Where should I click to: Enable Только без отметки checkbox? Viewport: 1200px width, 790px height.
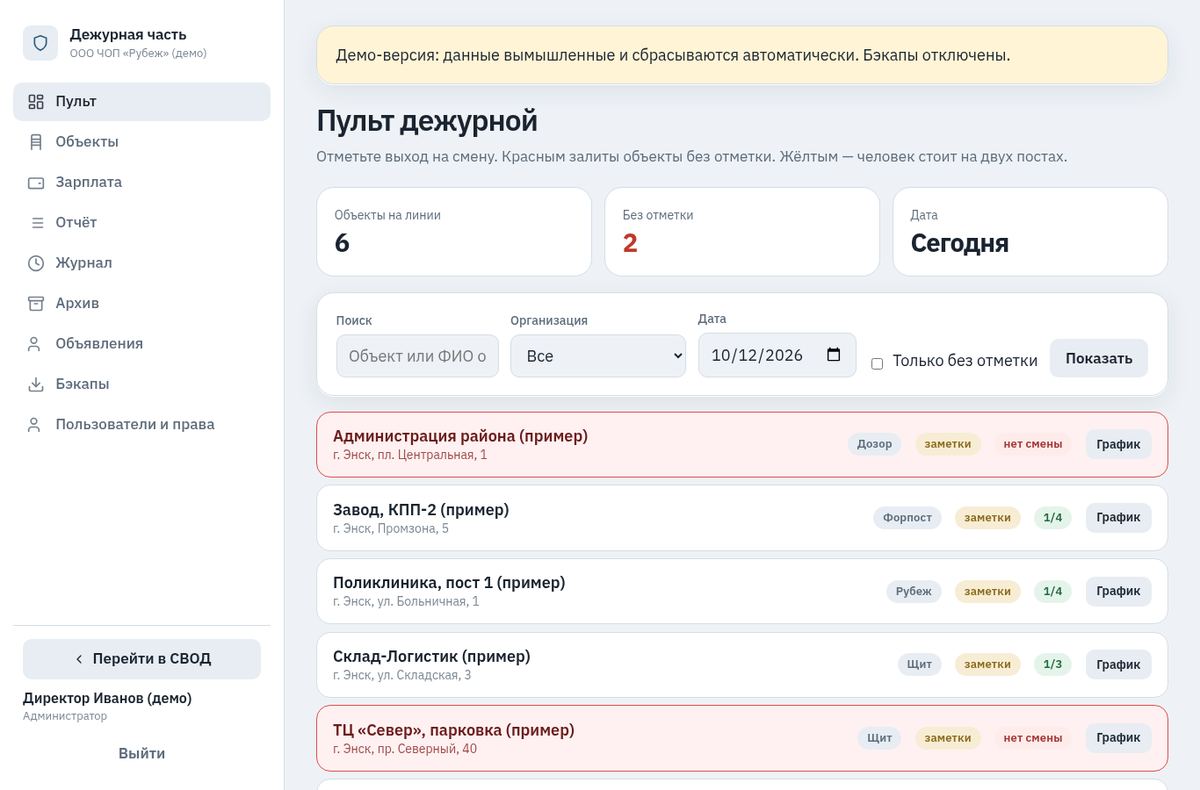coord(877,363)
